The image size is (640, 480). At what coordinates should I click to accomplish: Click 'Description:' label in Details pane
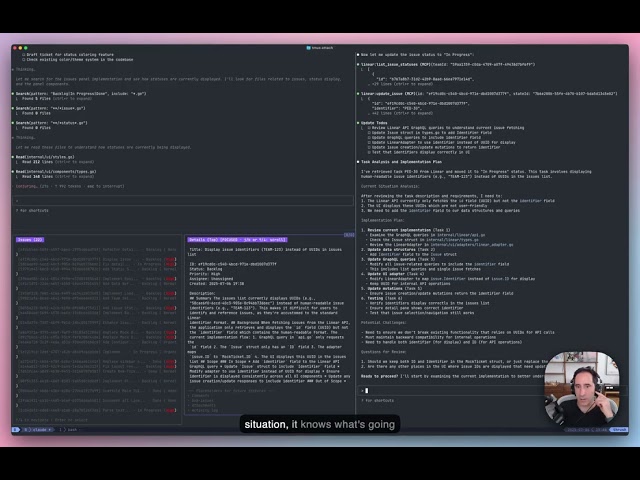point(202,293)
